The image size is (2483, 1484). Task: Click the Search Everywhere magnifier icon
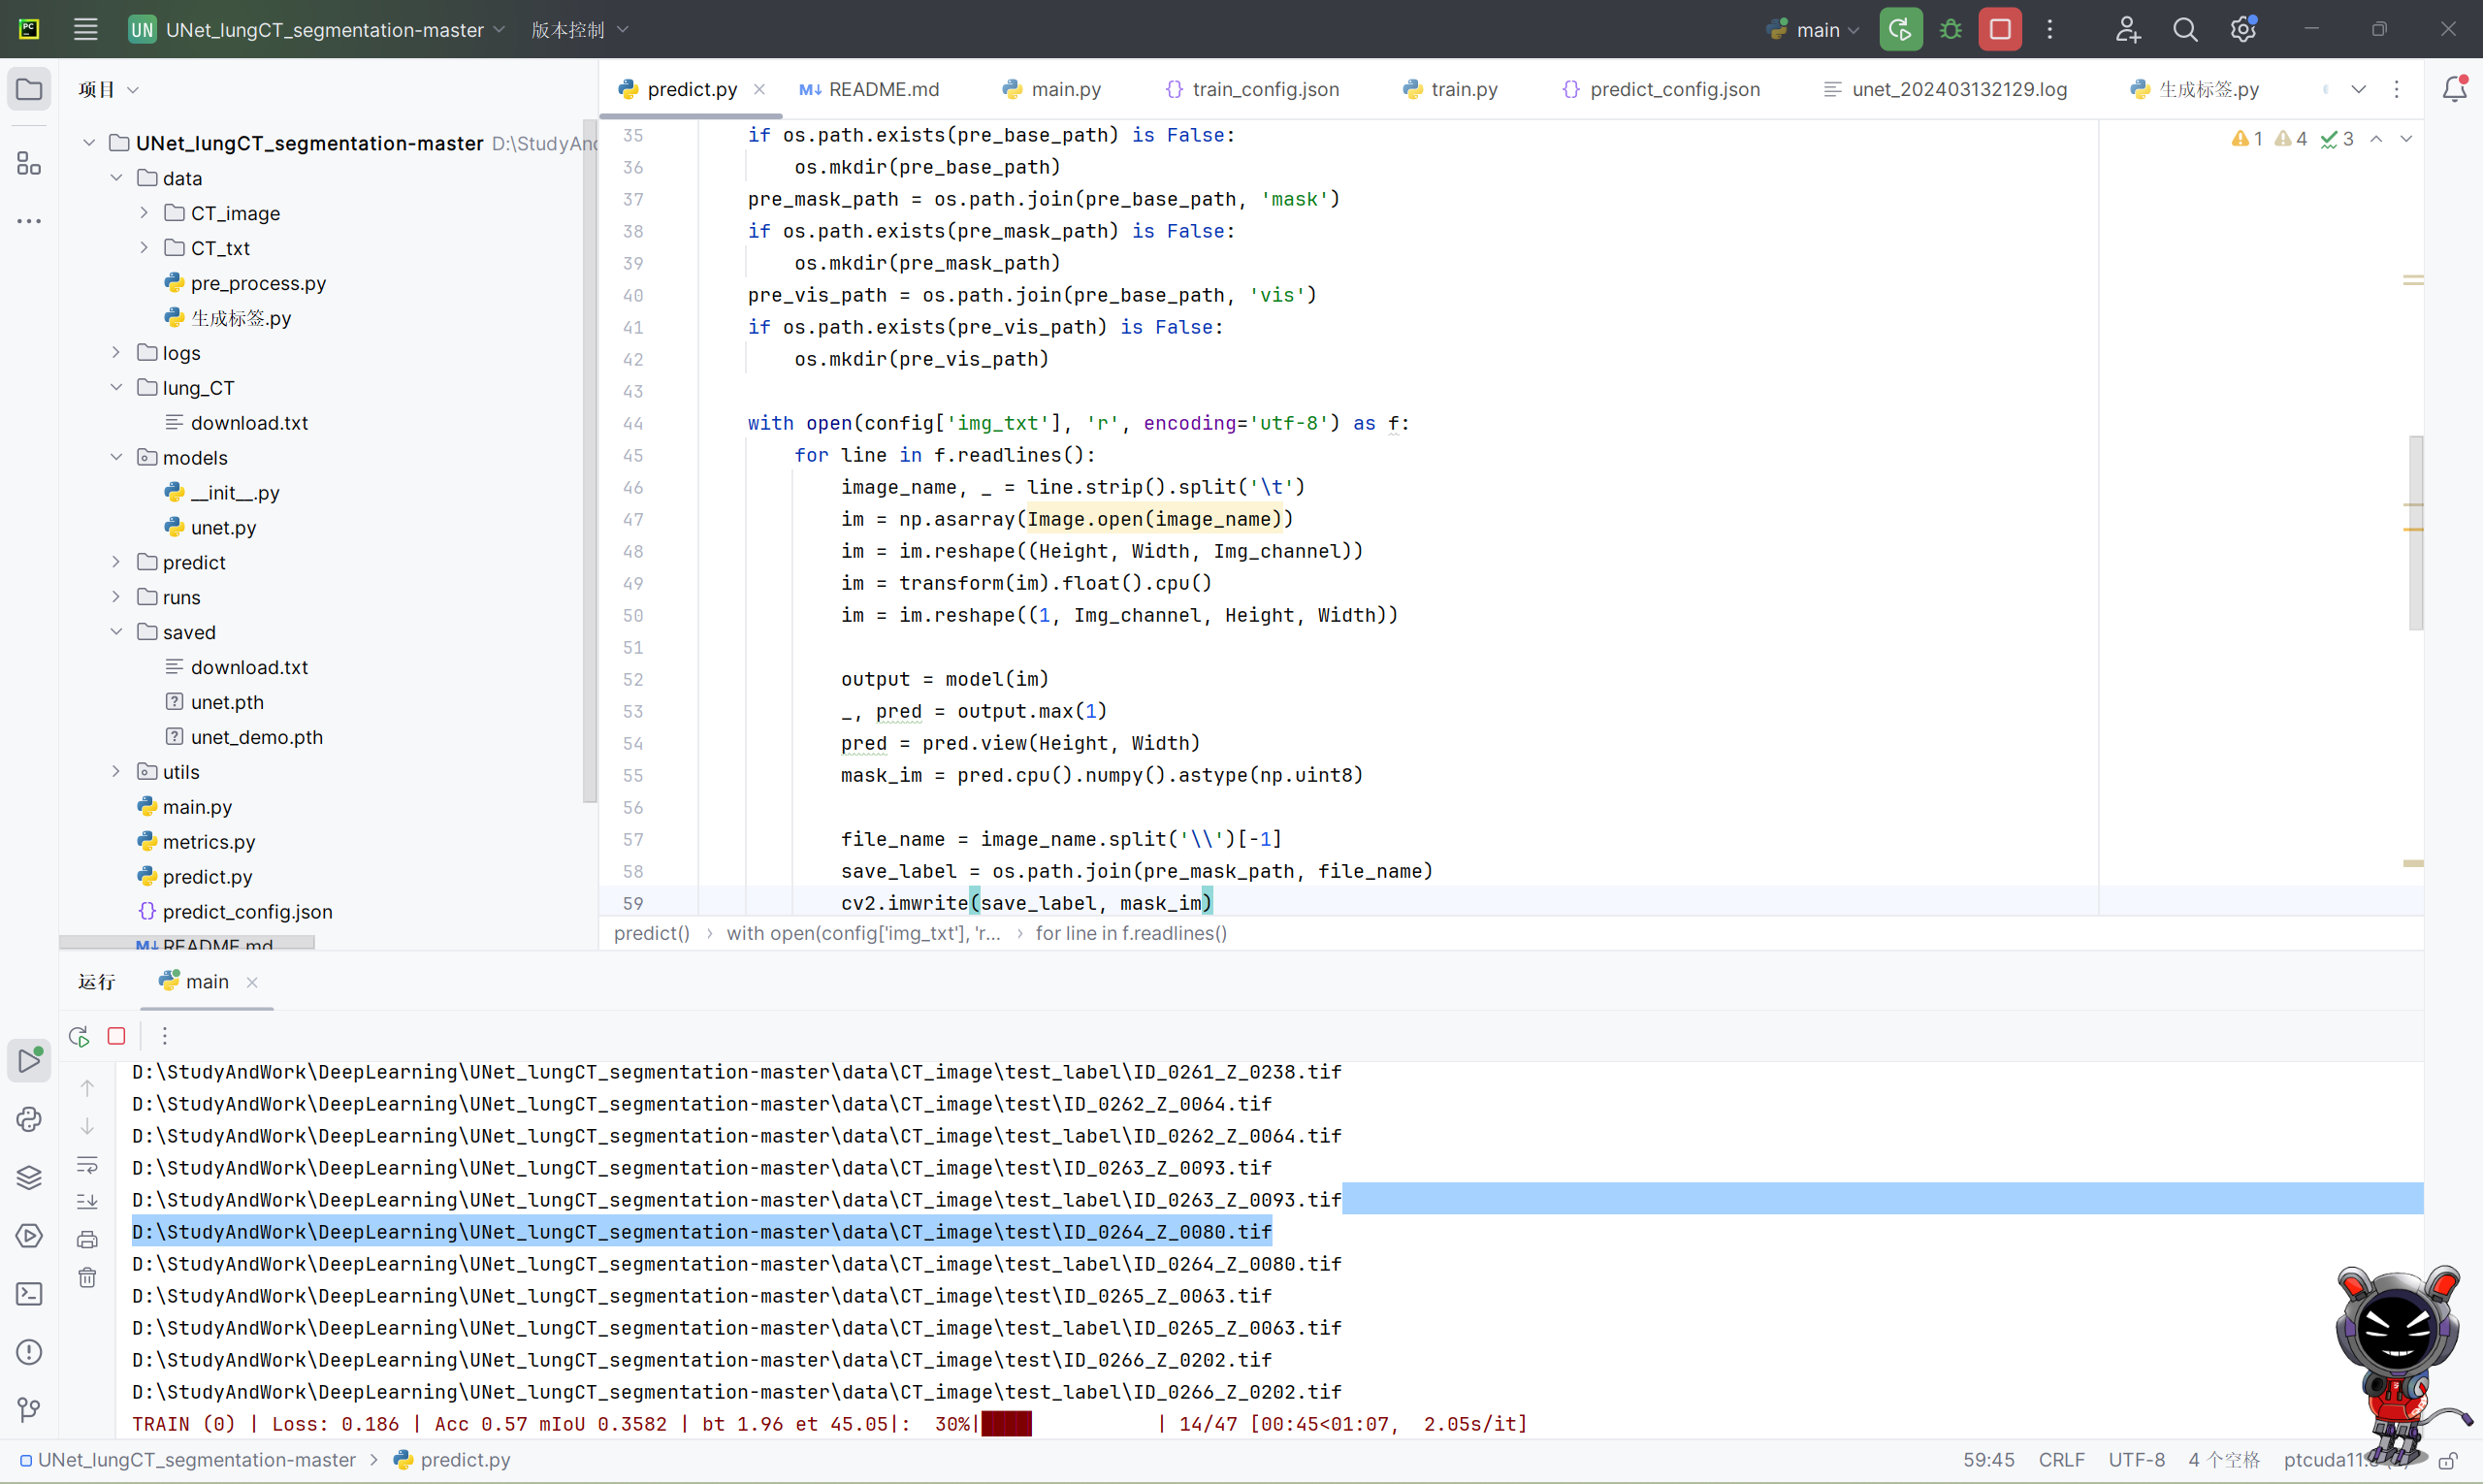click(2185, 29)
